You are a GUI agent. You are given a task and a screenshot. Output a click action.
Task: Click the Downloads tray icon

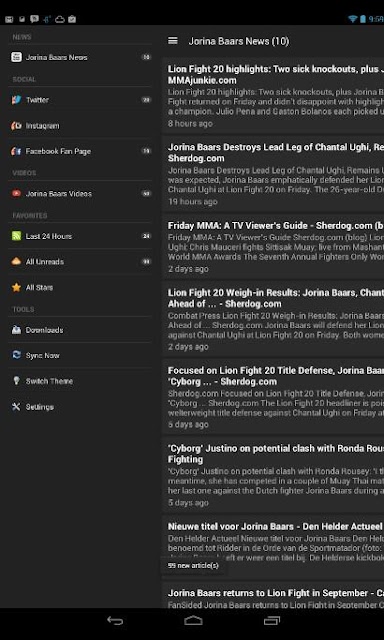coord(16,330)
